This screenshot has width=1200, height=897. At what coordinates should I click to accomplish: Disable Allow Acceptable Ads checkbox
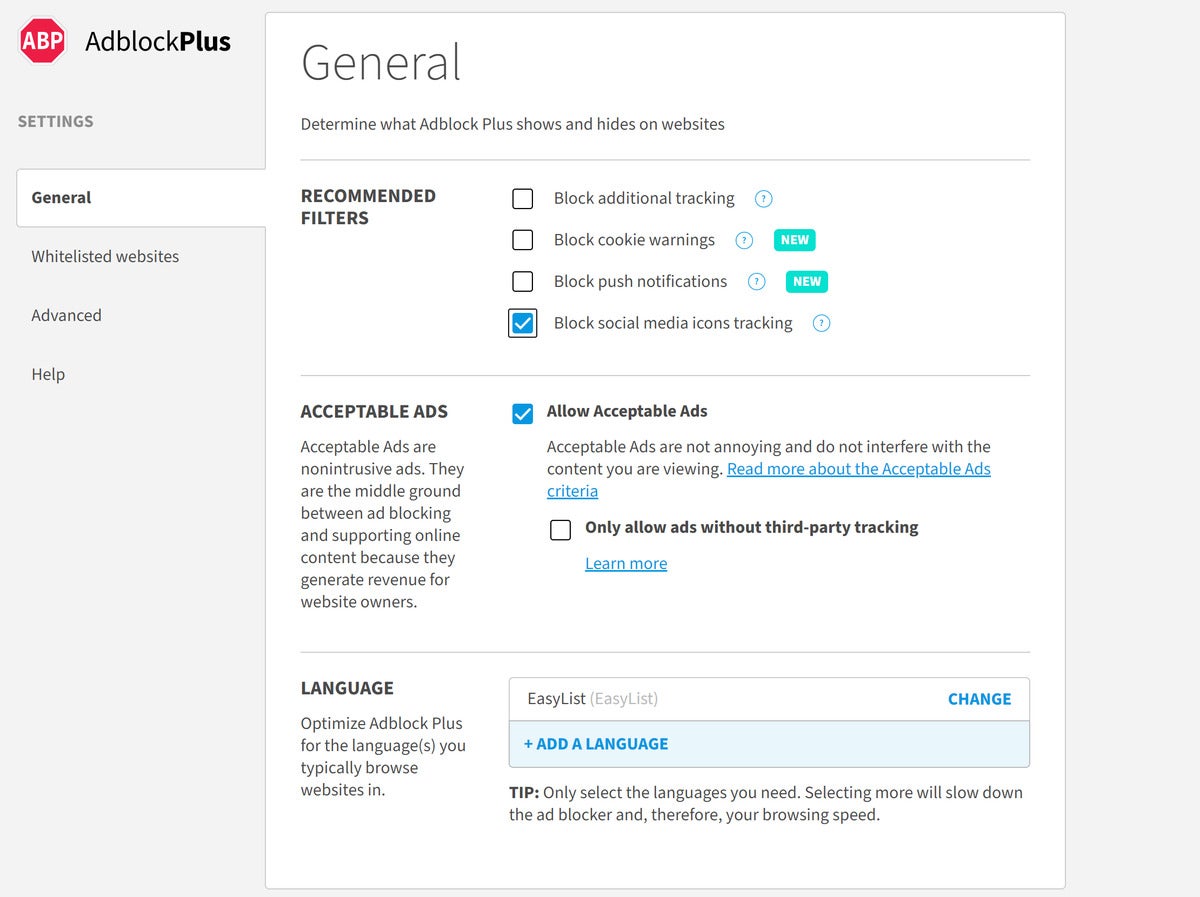pos(523,413)
